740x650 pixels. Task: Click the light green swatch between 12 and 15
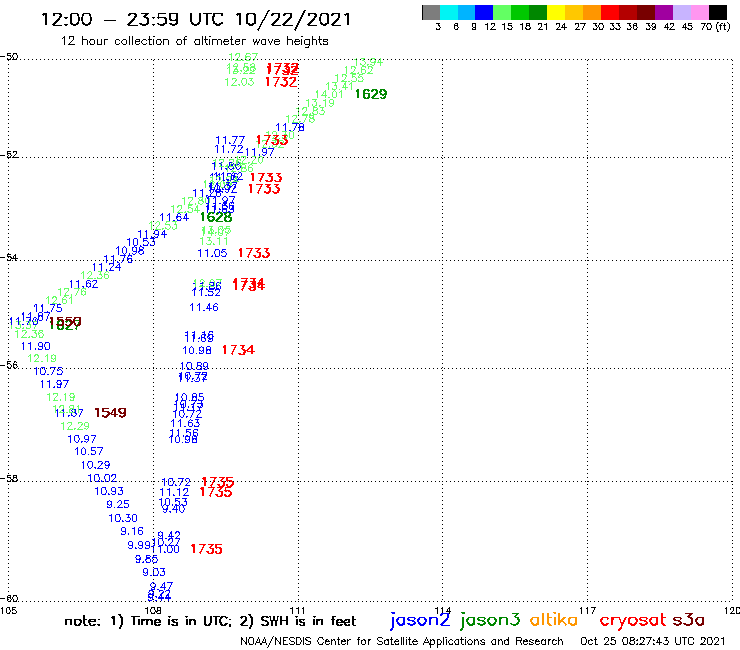[x=502, y=12]
